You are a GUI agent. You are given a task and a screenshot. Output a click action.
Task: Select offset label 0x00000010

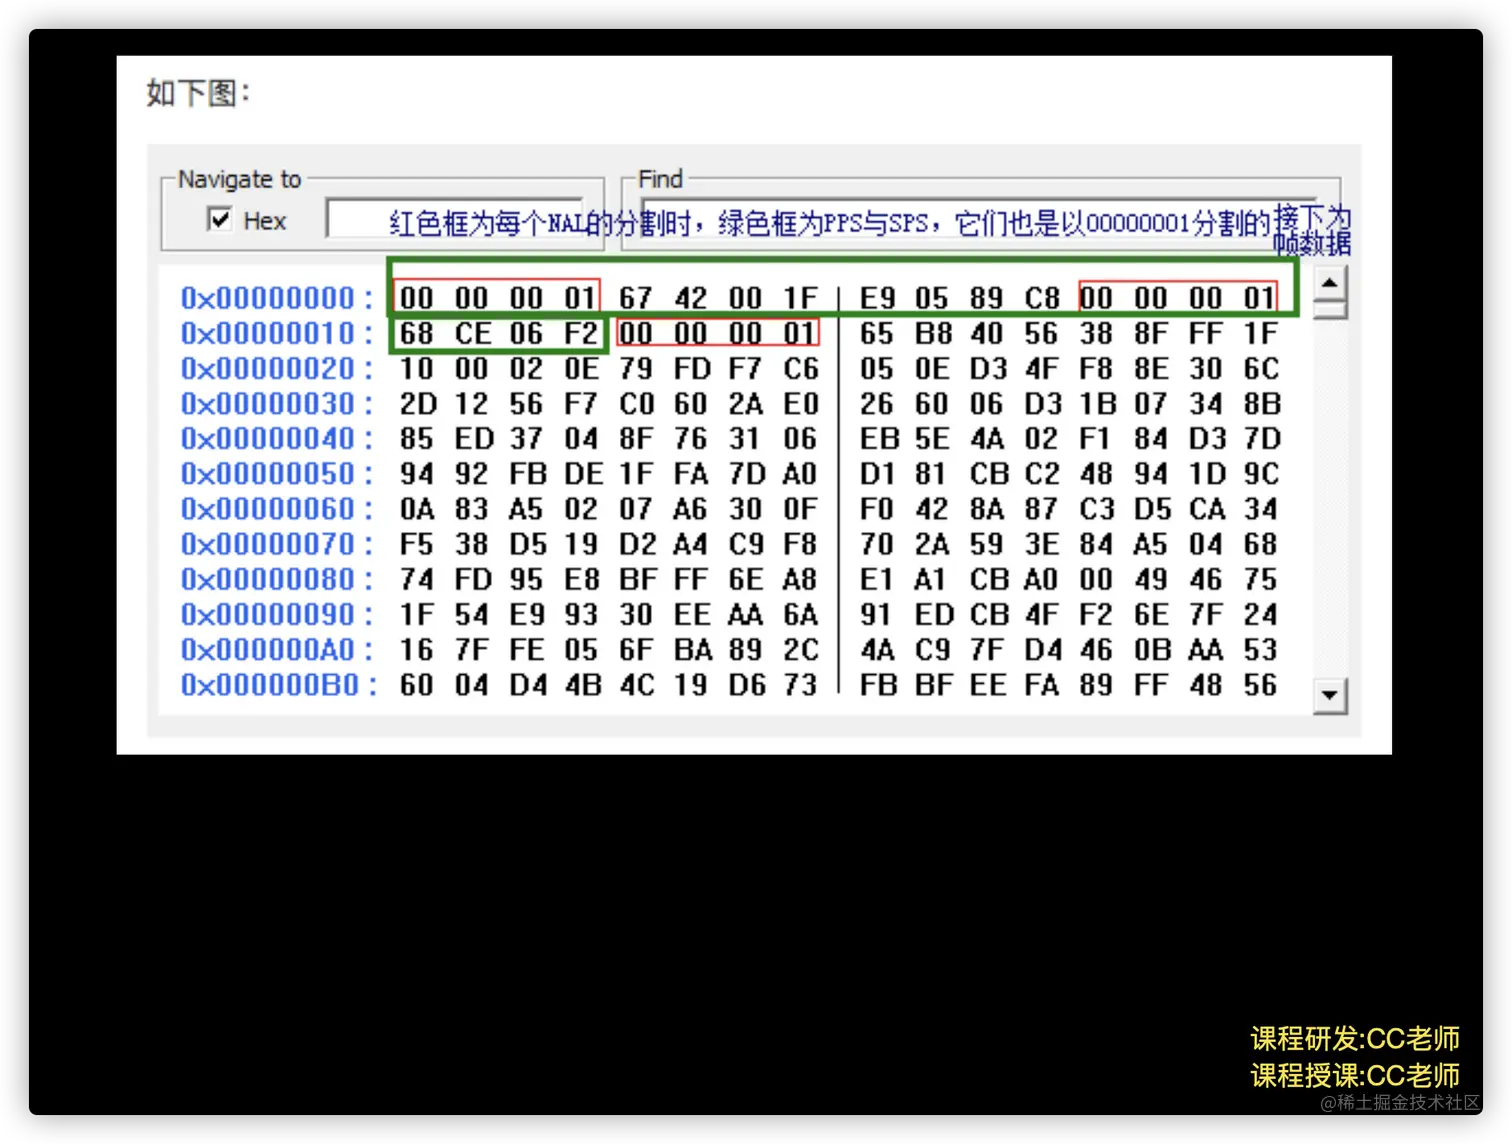click(268, 333)
